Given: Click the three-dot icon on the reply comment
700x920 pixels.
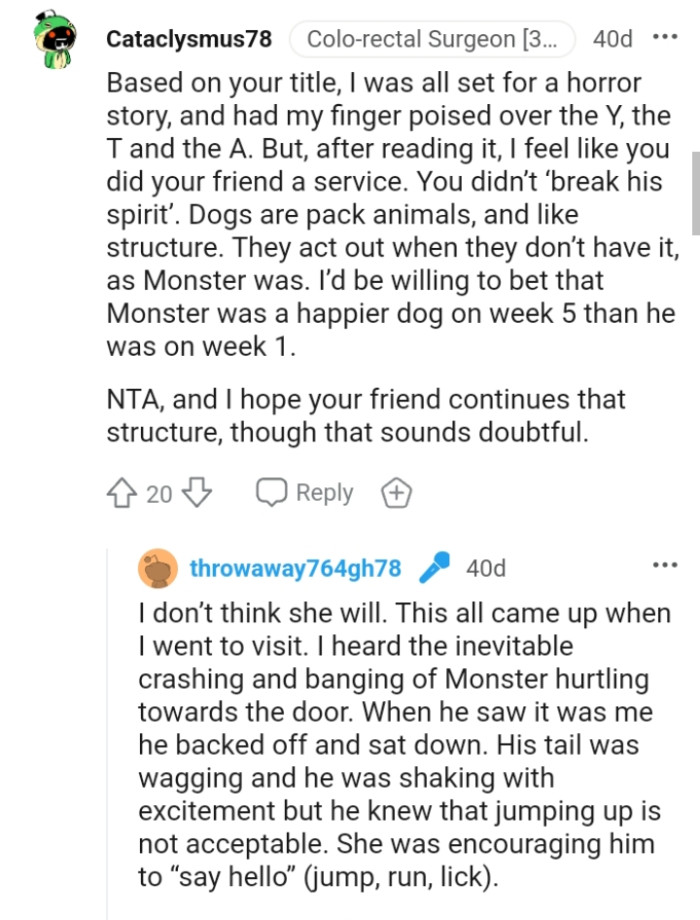Looking at the screenshot, I should [x=666, y=565].
